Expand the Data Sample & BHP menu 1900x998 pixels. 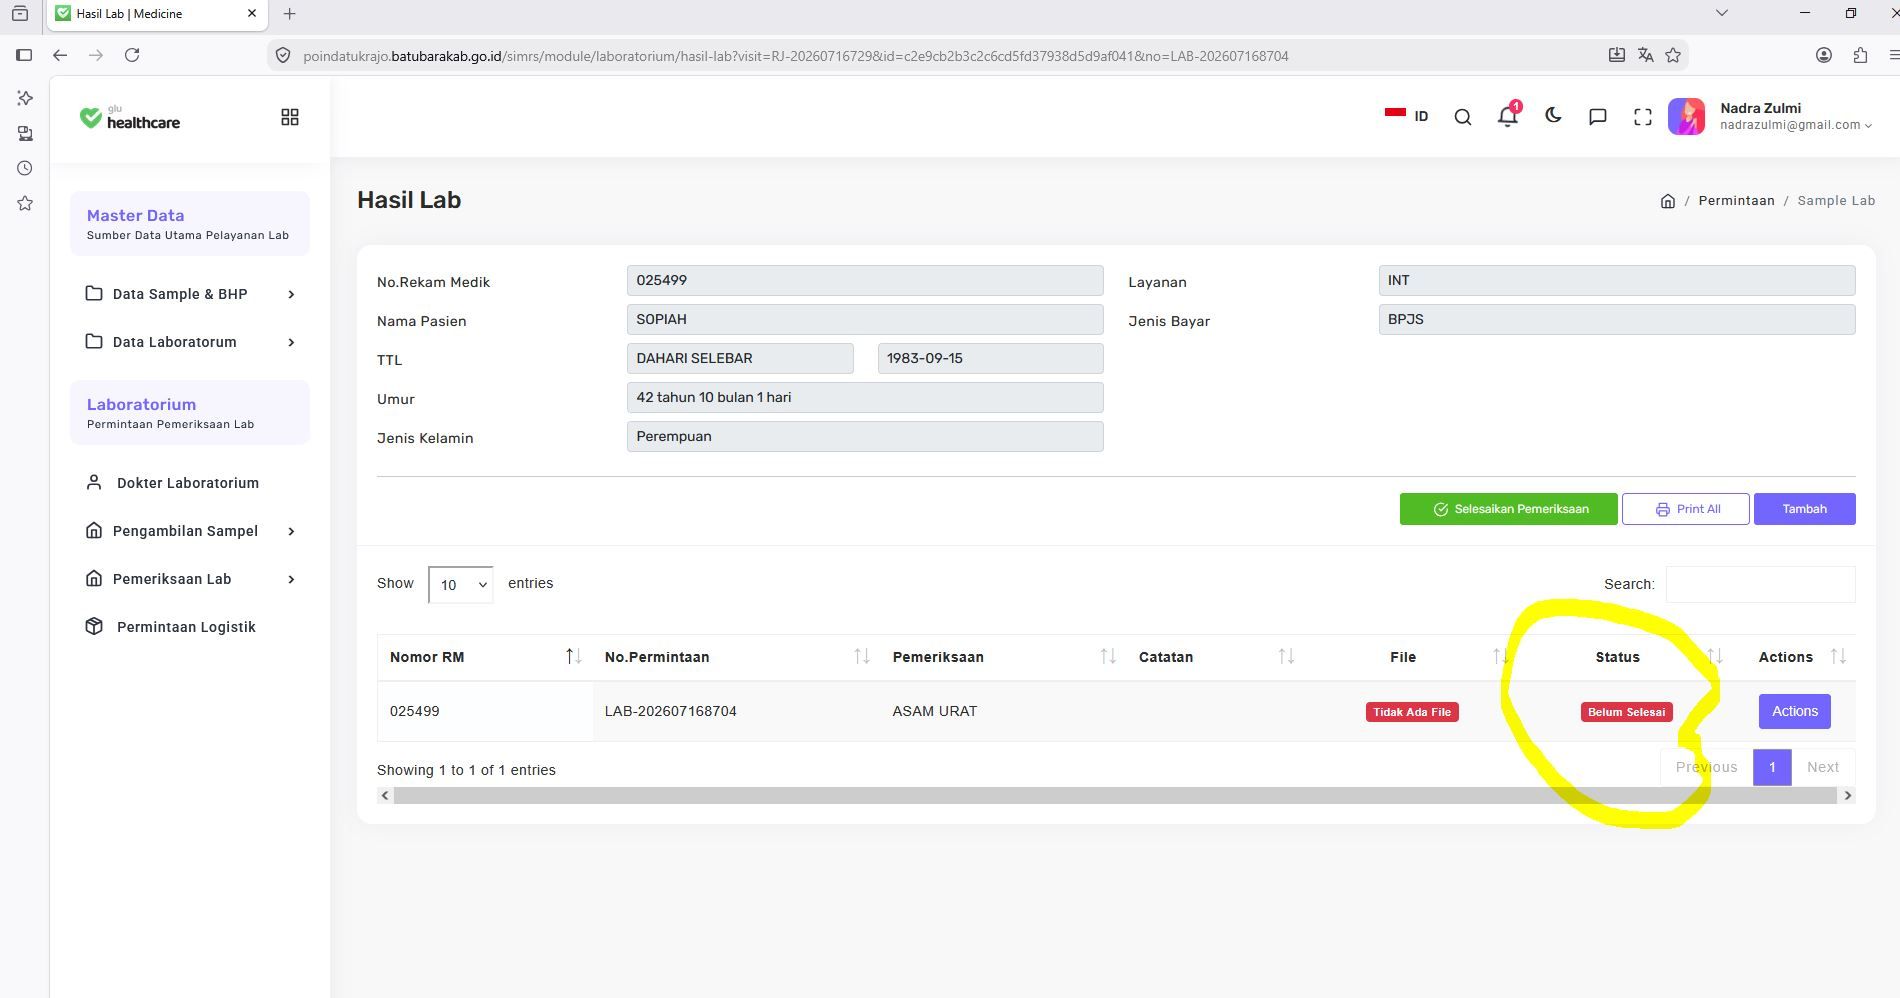[x=190, y=294]
